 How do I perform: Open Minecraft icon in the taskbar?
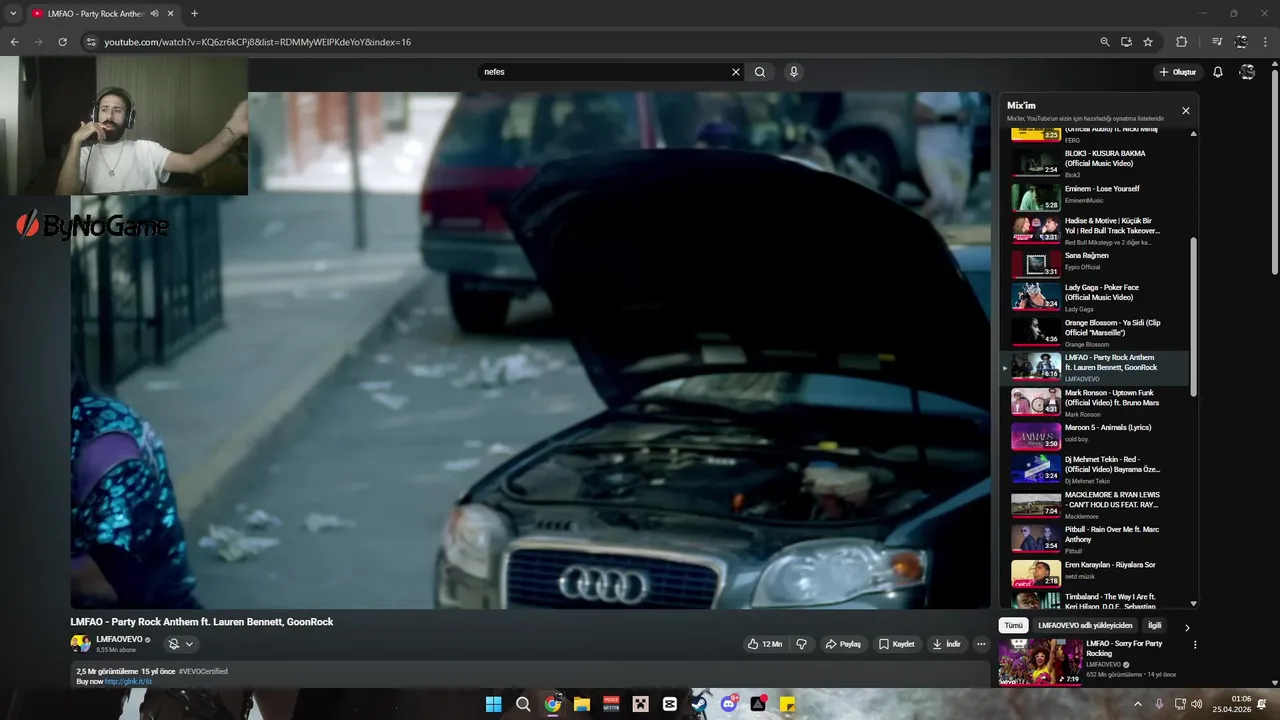tap(641, 704)
